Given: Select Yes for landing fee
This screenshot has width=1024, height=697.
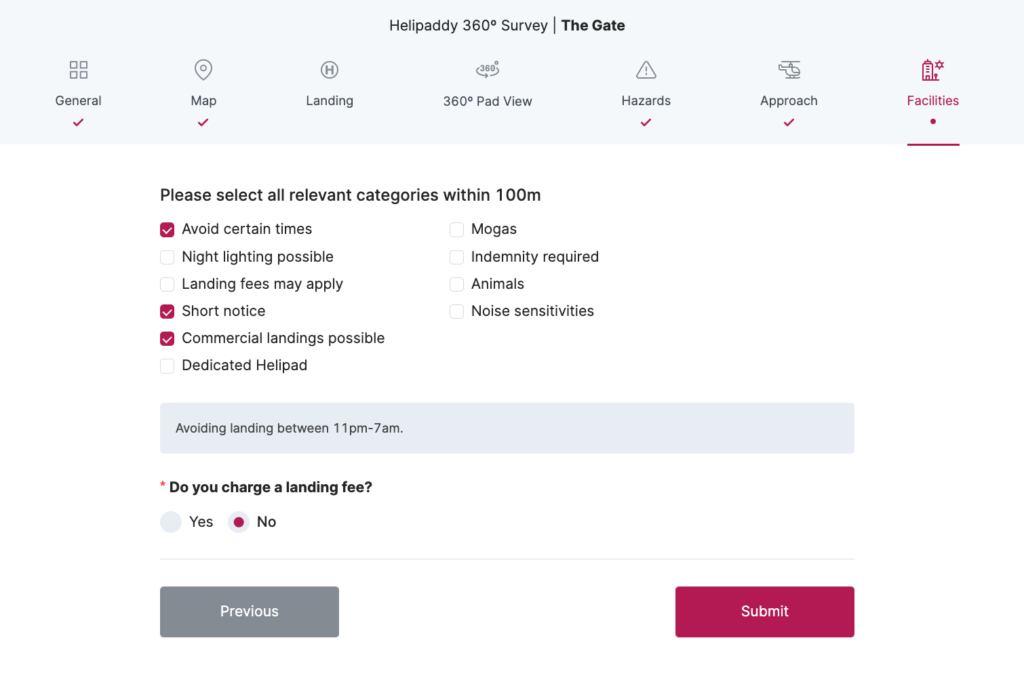Looking at the screenshot, I should [171, 522].
